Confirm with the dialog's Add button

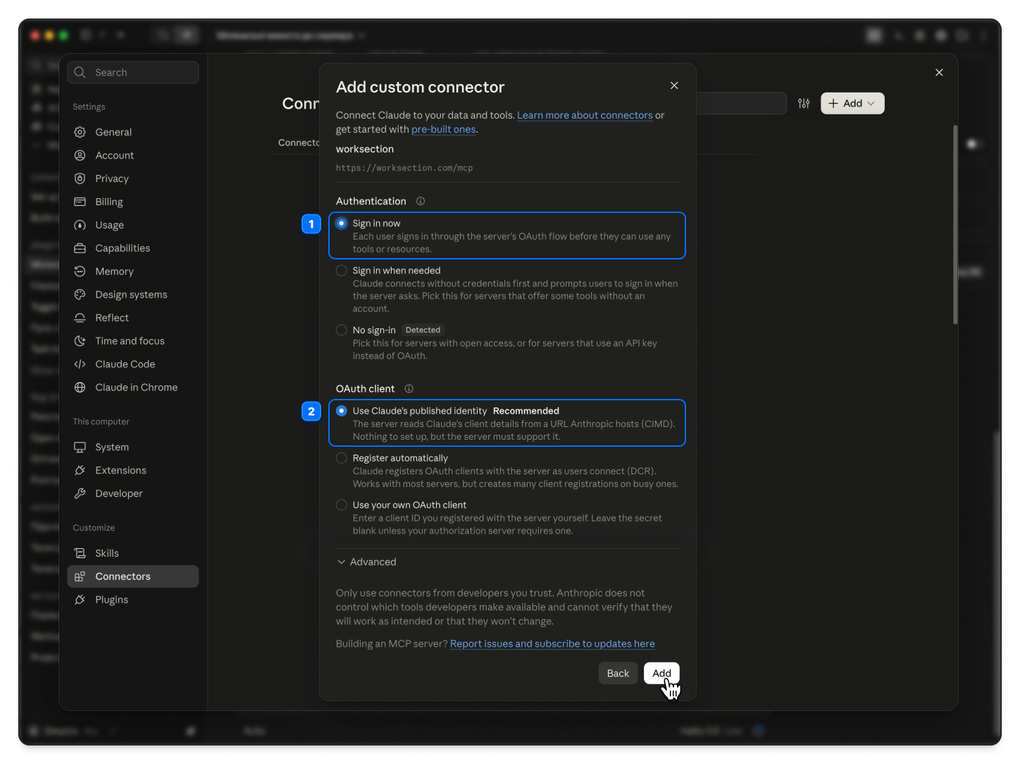point(662,673)
